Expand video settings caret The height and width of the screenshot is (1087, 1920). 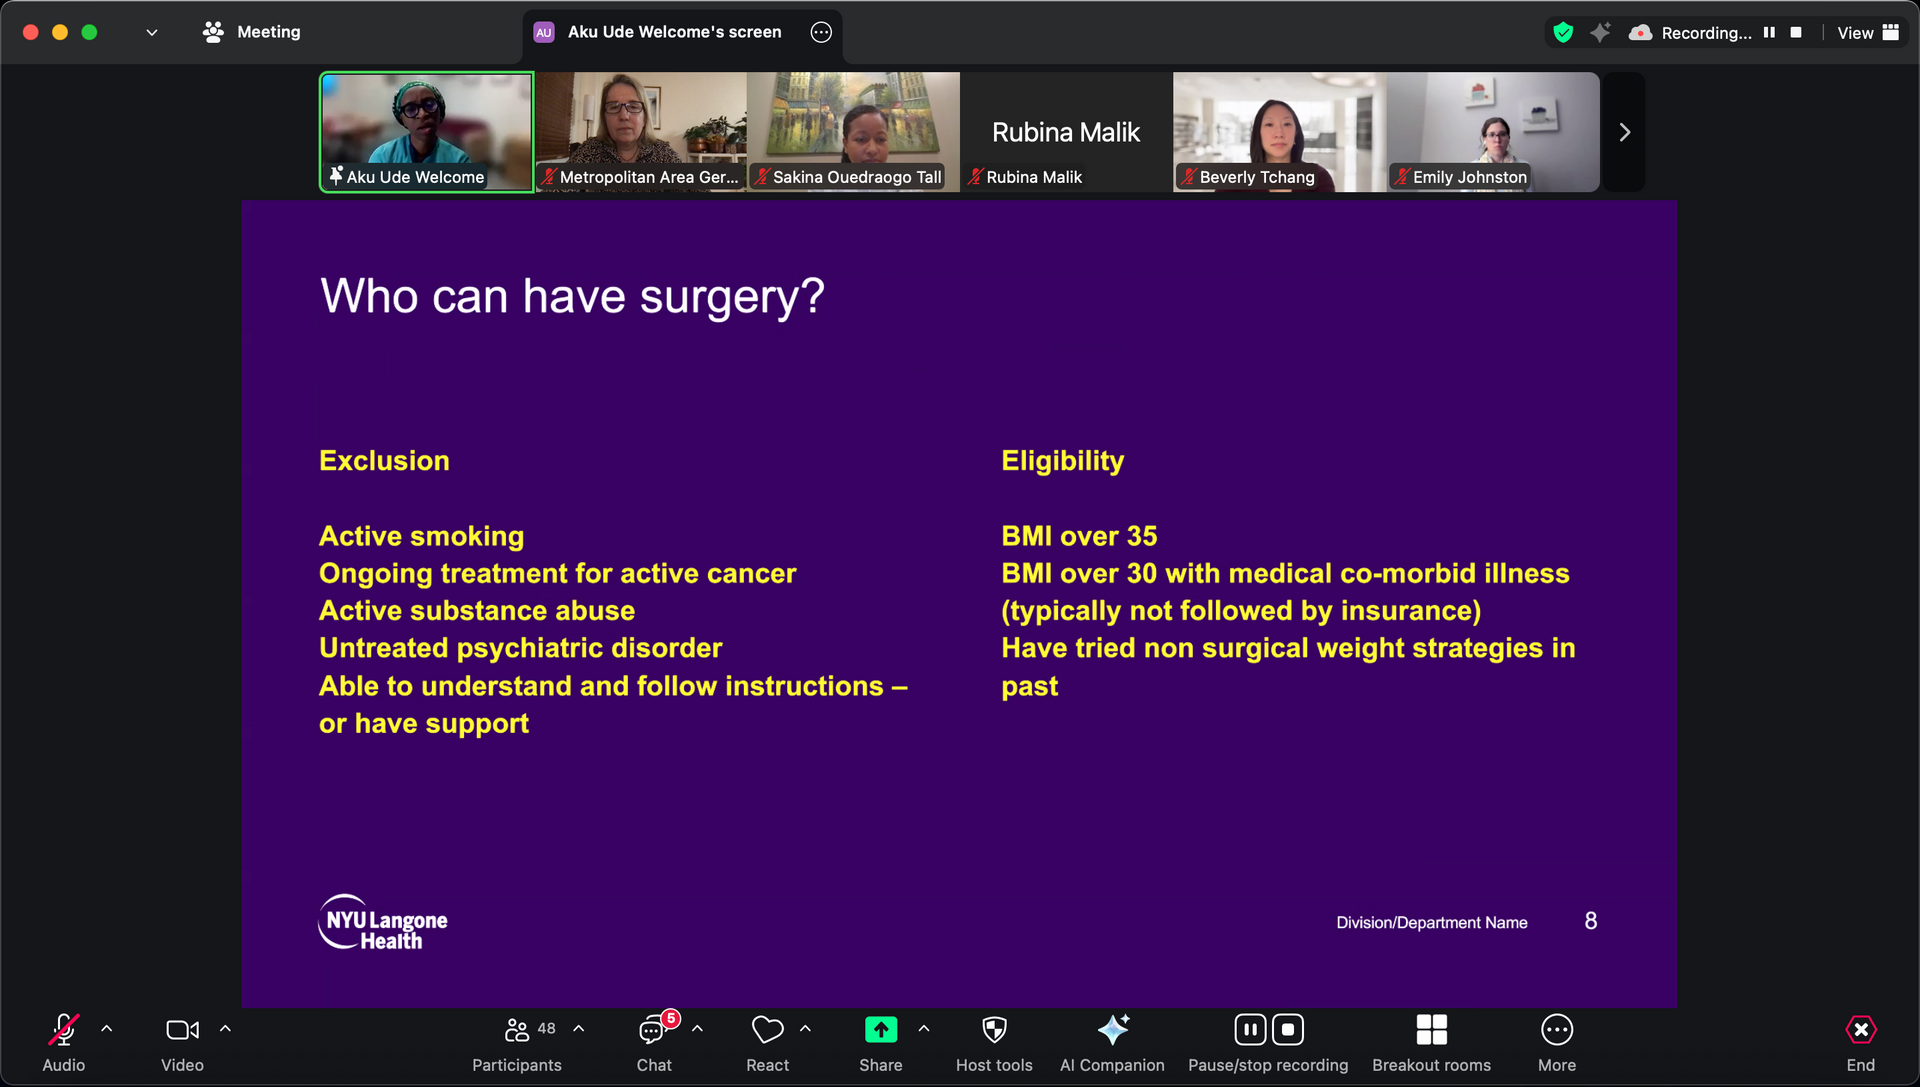tap(225, 1029)
